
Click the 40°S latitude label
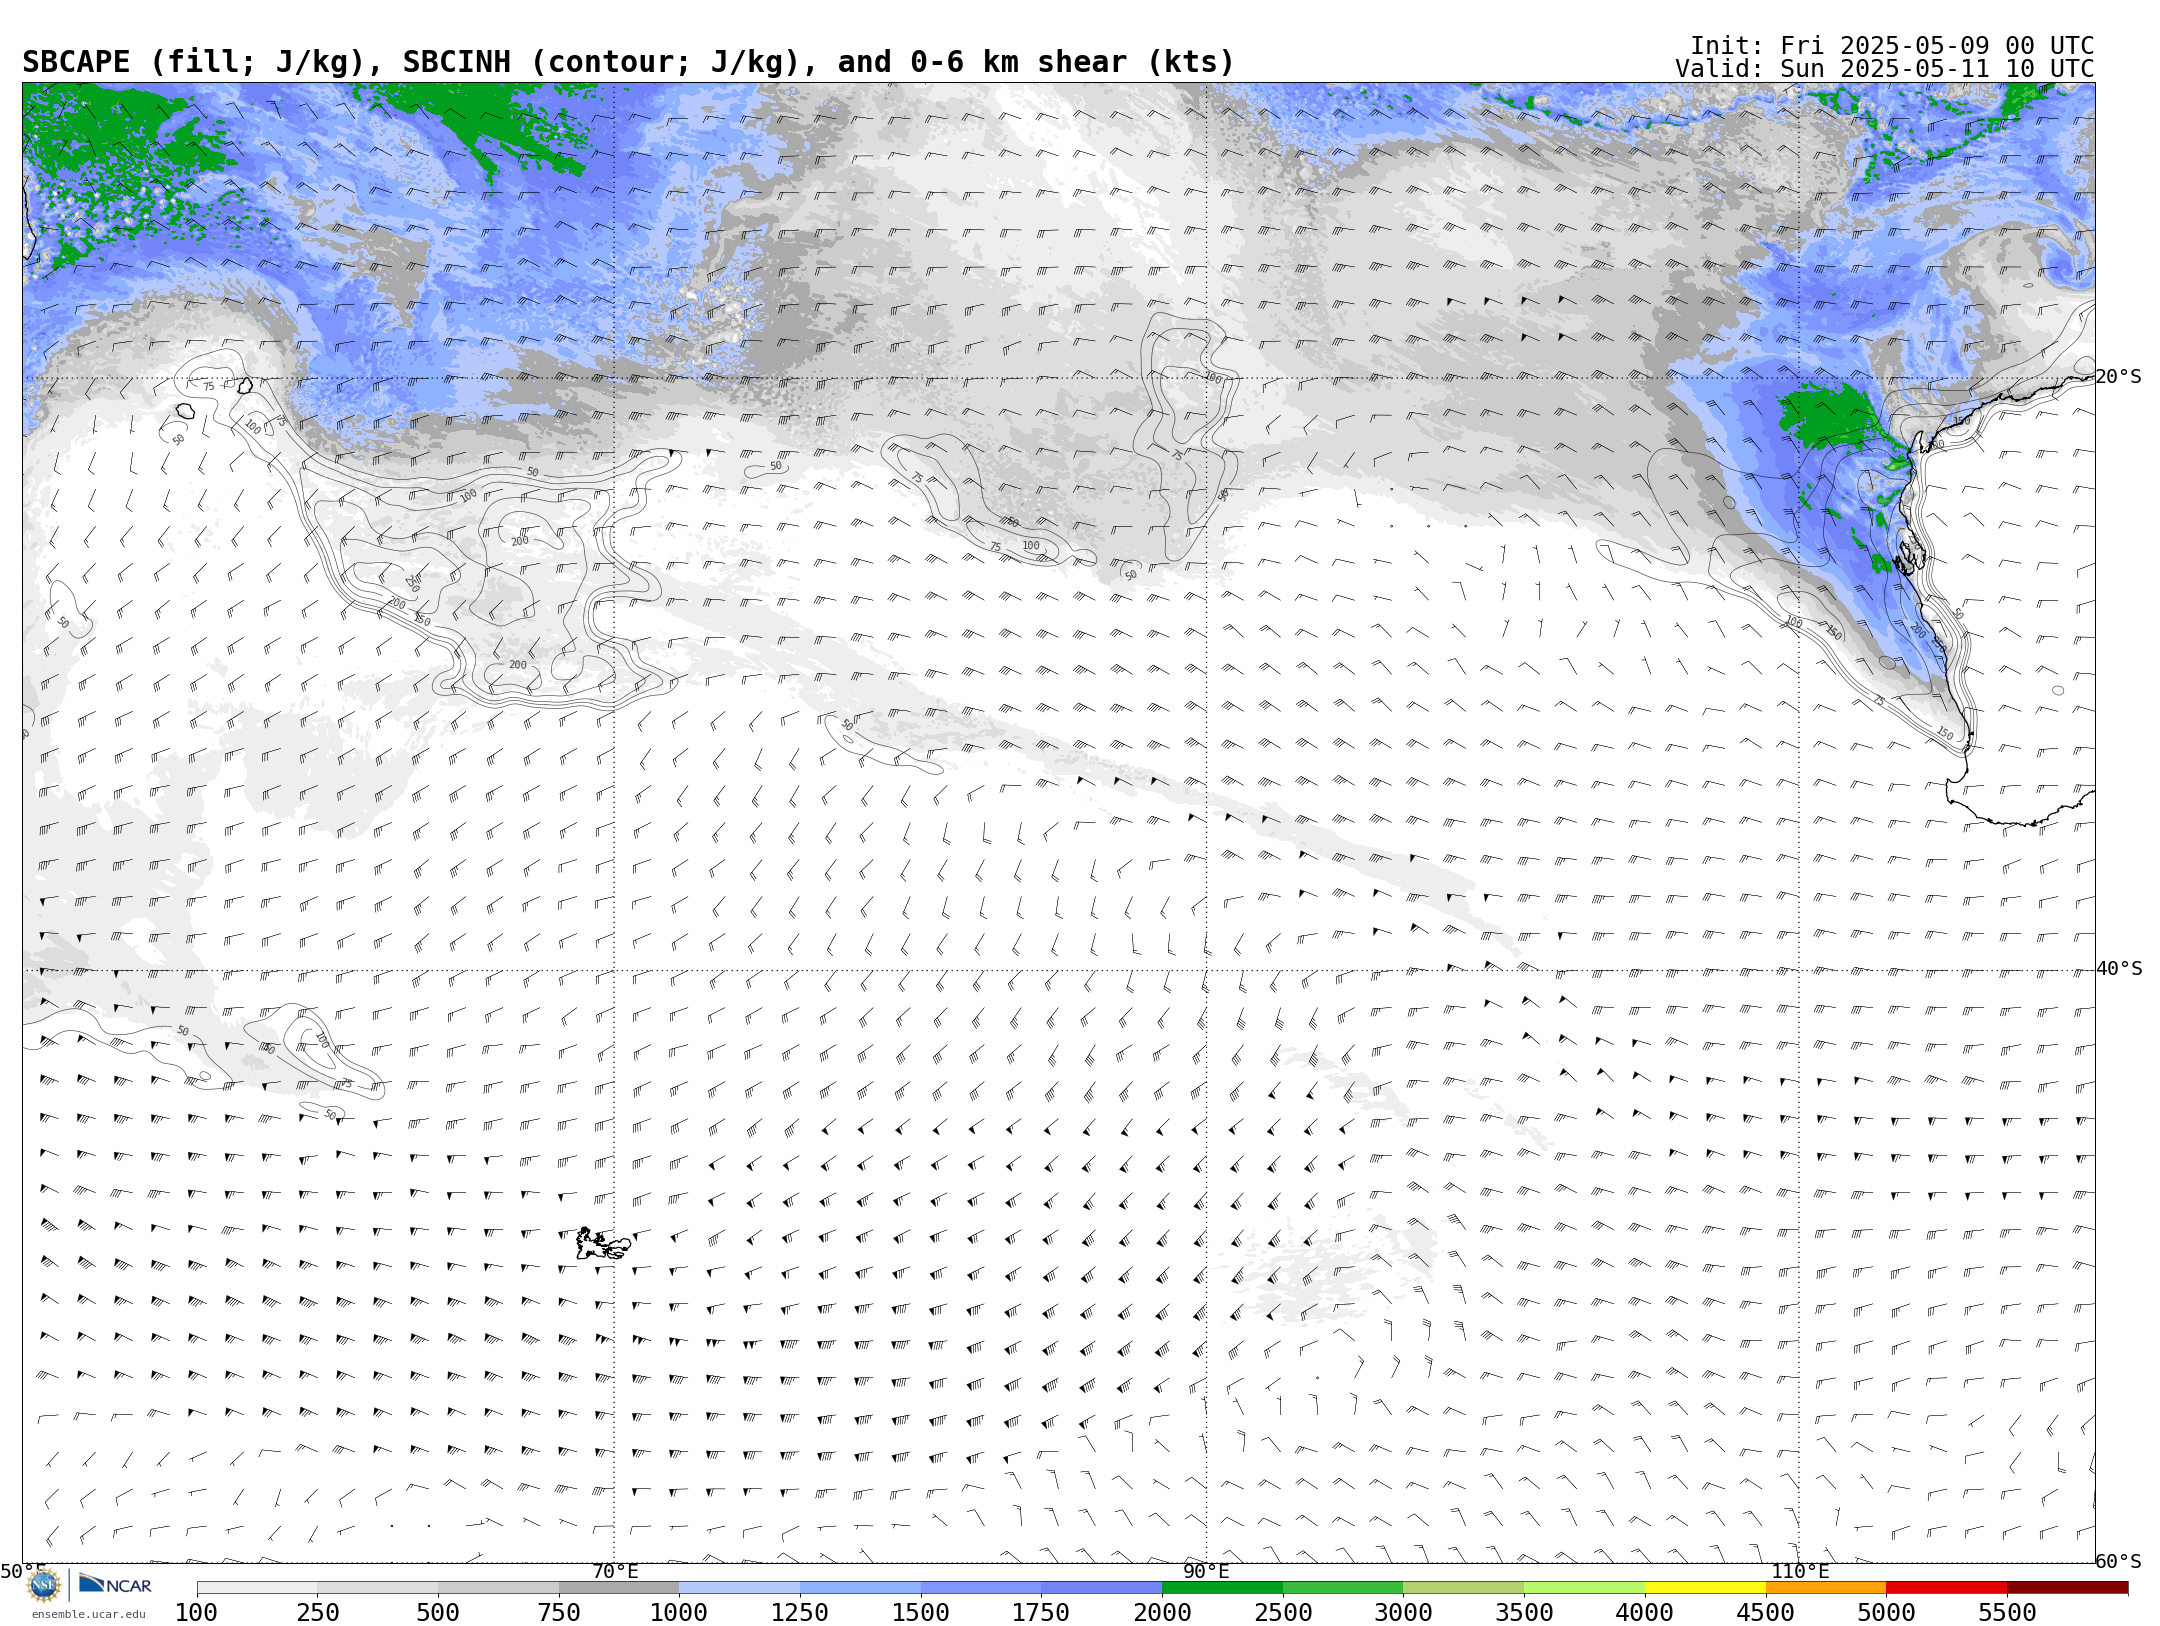tap(2119, 969)
